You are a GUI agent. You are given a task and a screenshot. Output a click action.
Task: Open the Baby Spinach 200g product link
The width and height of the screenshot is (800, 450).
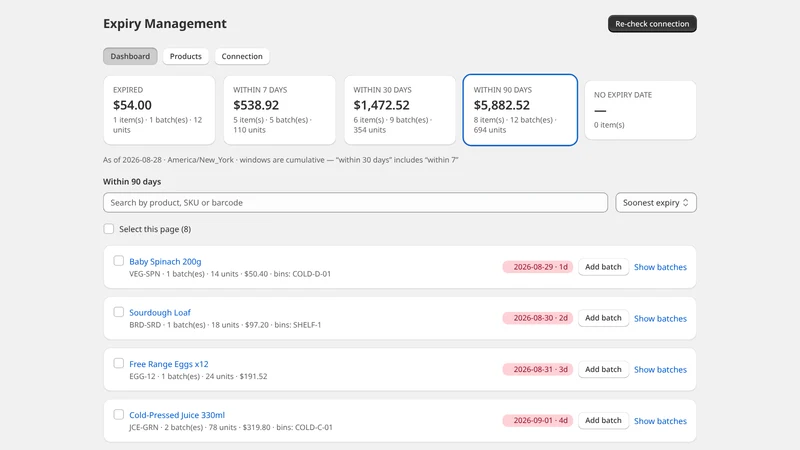[165, 261]
